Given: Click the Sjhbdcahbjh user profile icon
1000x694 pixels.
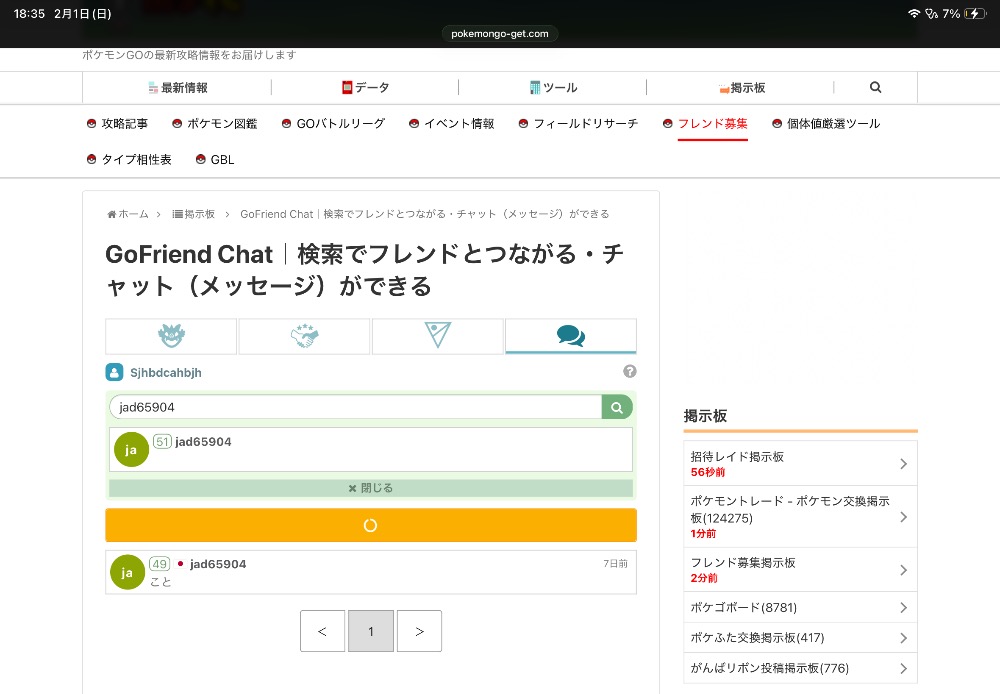Looking at the screenshot, I should (x=114, y=373).
